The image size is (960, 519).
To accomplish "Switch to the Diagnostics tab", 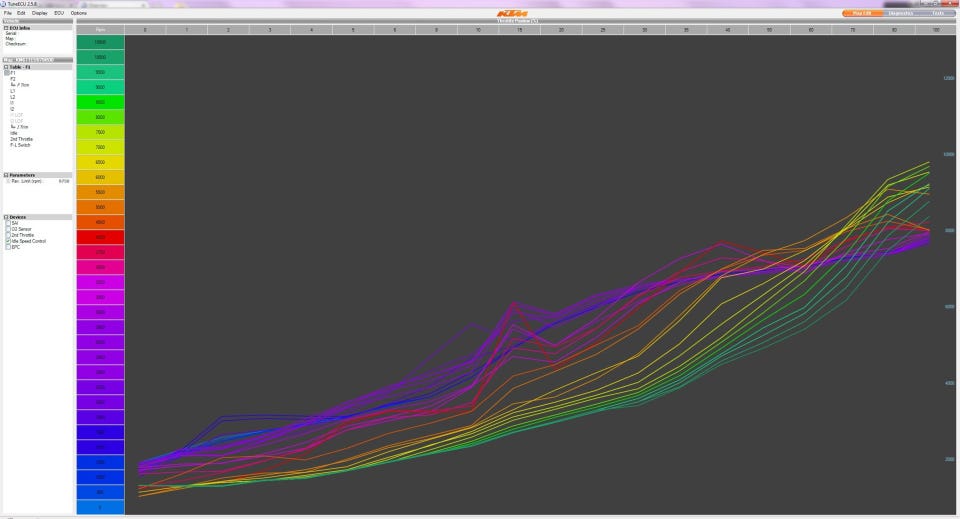I will click(901, 13).
